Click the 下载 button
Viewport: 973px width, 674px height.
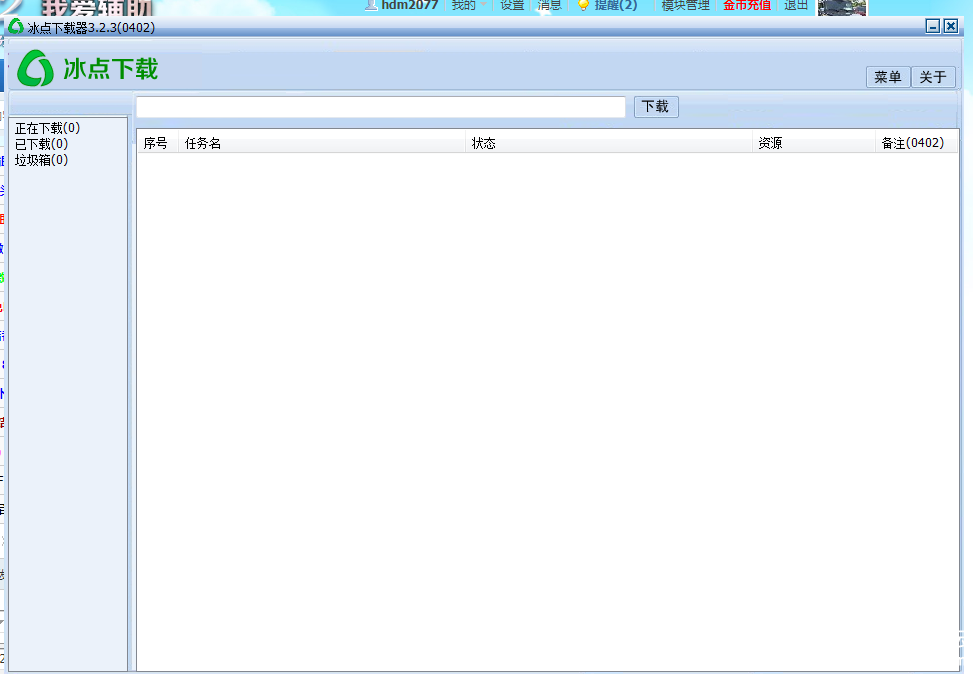(656, 107)
